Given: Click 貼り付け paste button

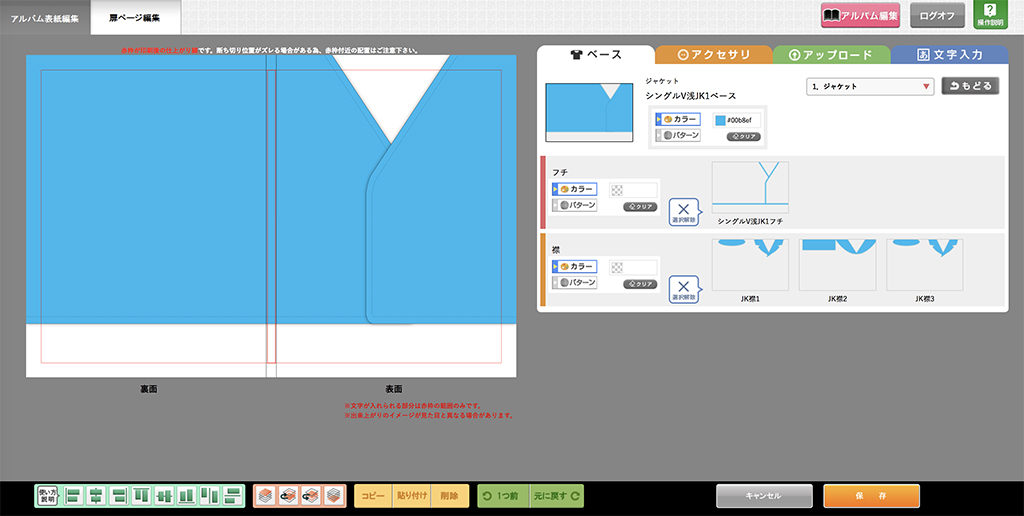Looking at the screenshot, I should click(411, 496).
